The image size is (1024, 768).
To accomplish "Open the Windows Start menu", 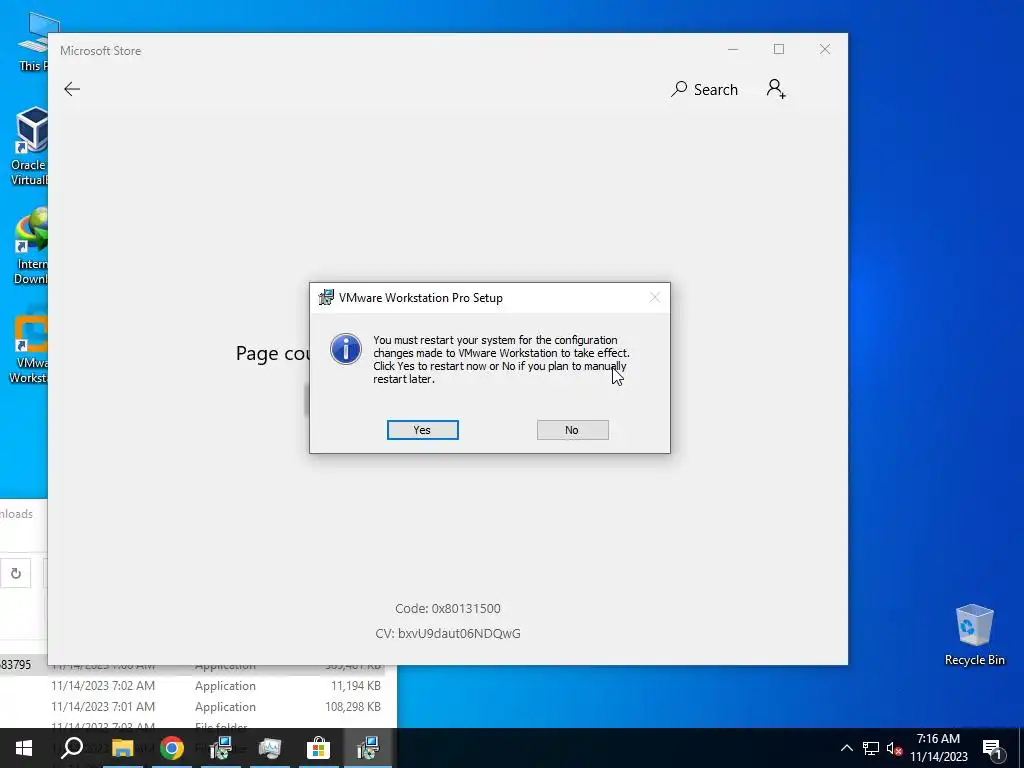I will pos(24,748).
